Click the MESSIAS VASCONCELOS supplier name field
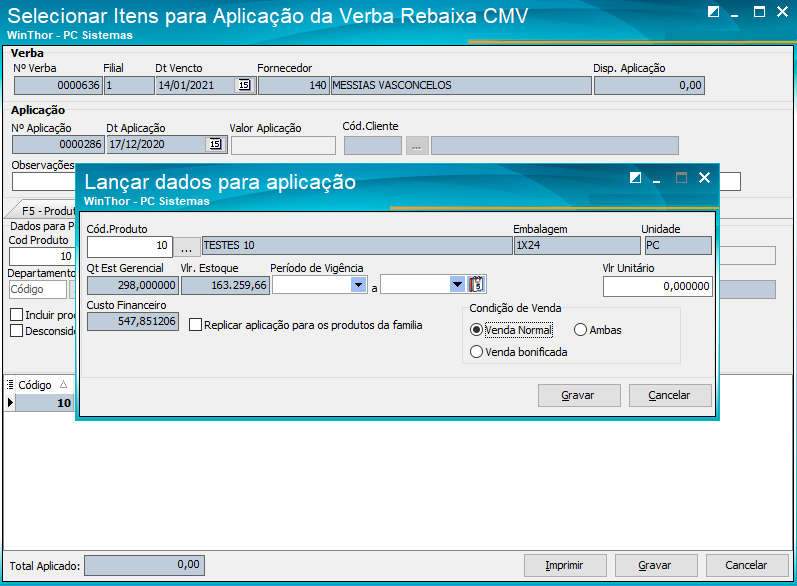Screen dimensions: 797x586 click(x=461, y=85)
